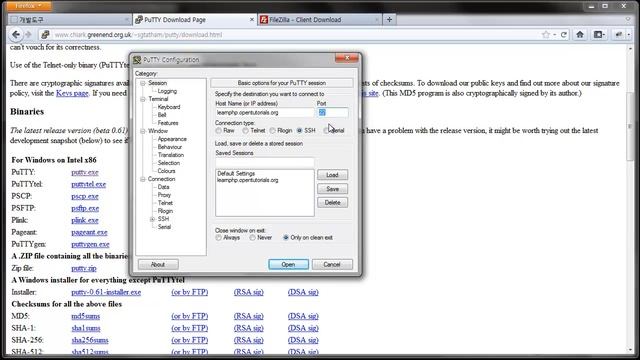
Task: Click the md5sums link
Action: pyautogui.click(x=85, y=316)
